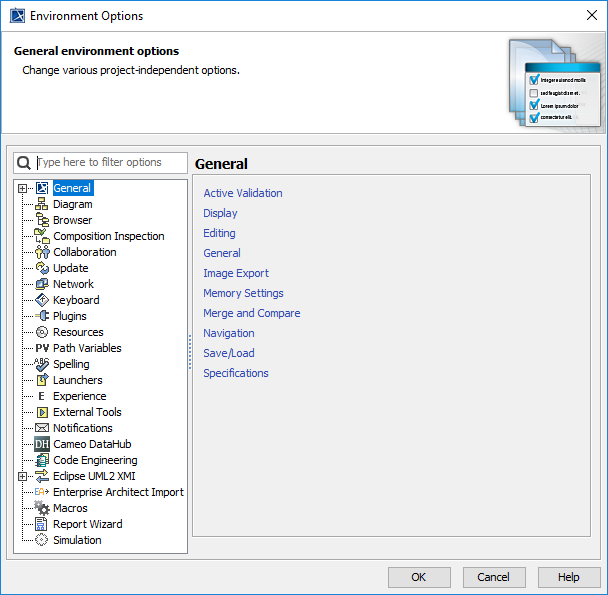
Task: Click the Resources disc icon
Action: [x=42, y=332]
